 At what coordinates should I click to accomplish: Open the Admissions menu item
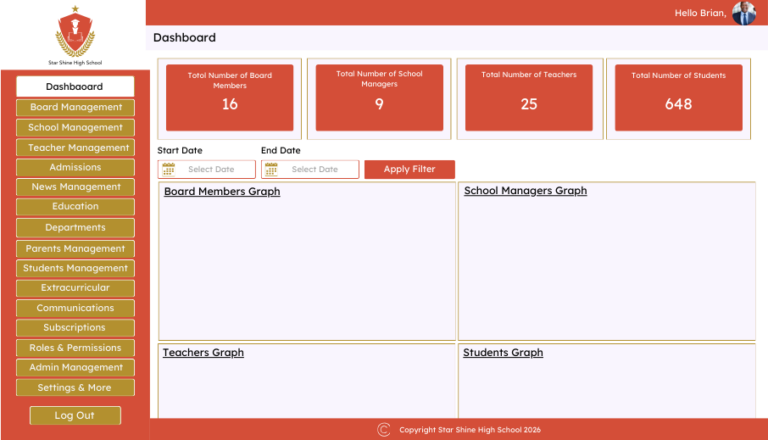[75, 167]
